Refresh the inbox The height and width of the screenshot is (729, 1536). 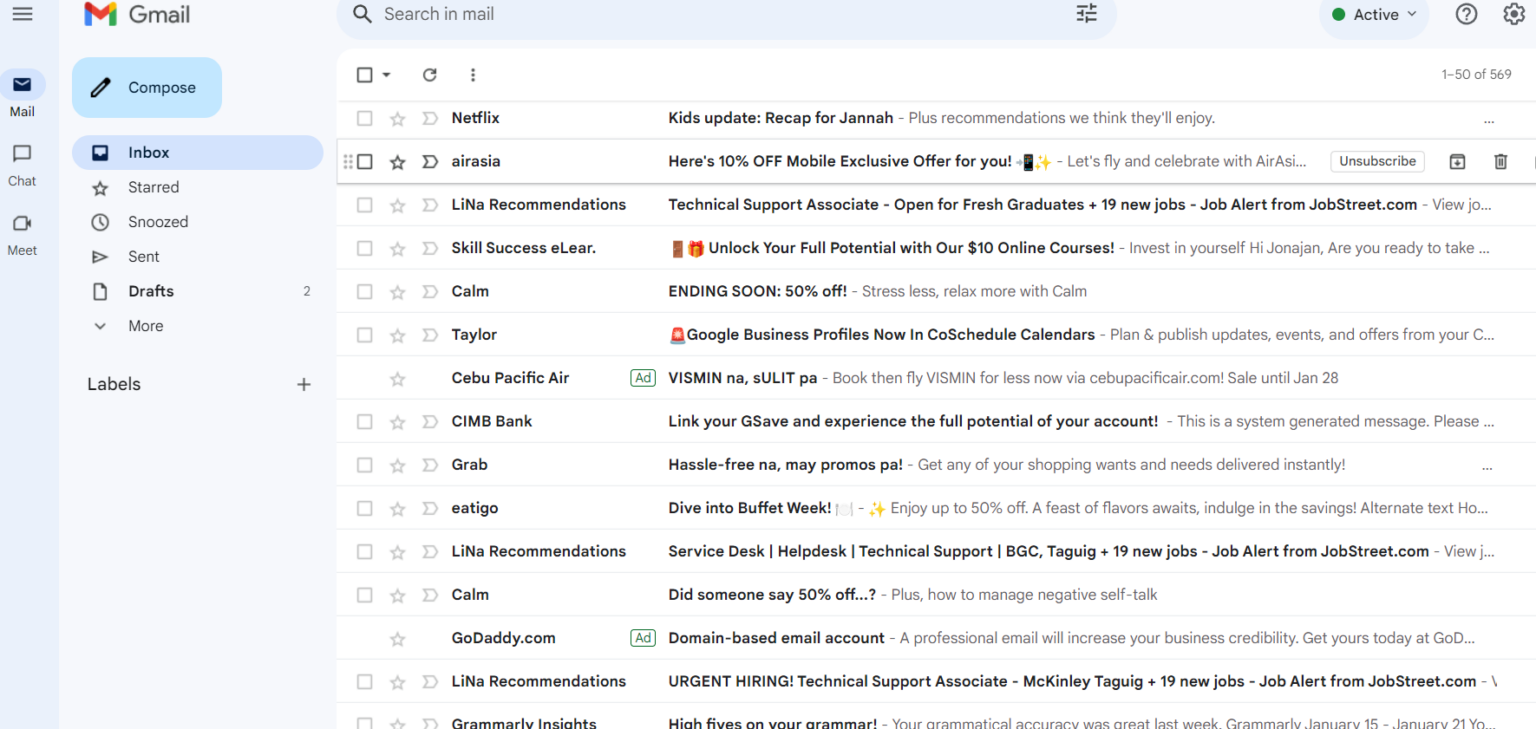point(429,74)
